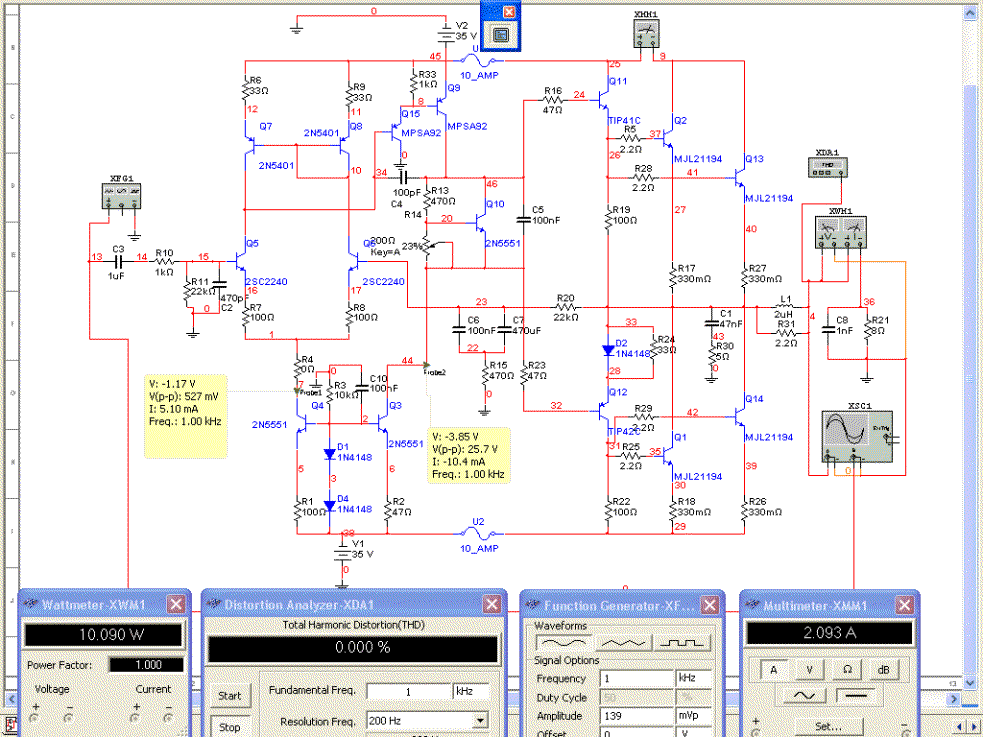Click the mVp unit box for Amplitude
This screenshot has height=737, width=983.
click(x=694, y=715)
